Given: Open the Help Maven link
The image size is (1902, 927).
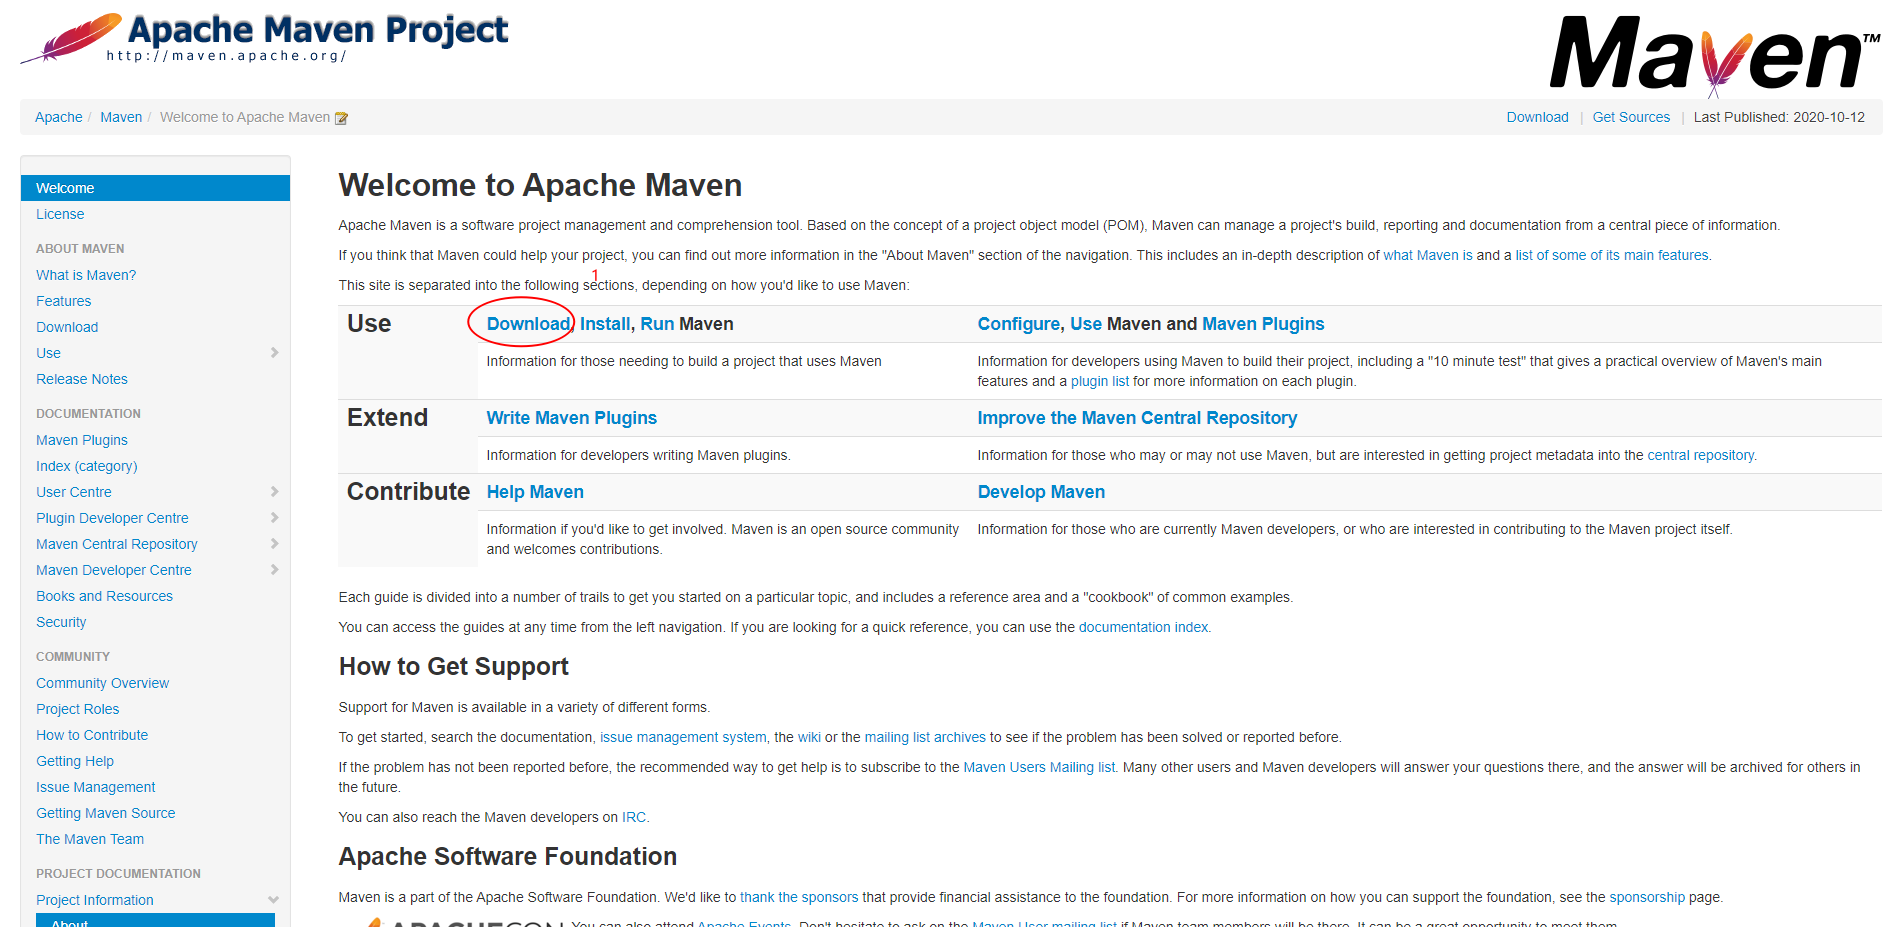Looking at the screenshot, I should 535,492.
